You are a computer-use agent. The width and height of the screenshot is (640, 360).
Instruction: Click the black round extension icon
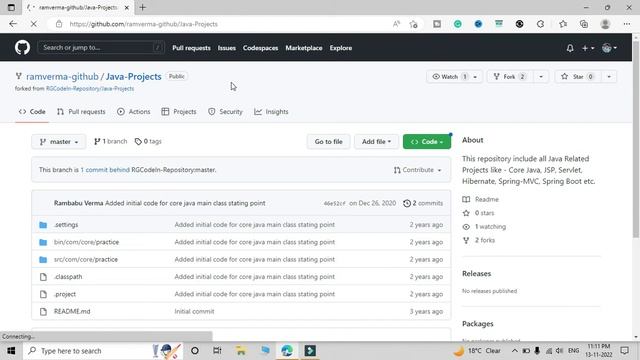point(519,24)
